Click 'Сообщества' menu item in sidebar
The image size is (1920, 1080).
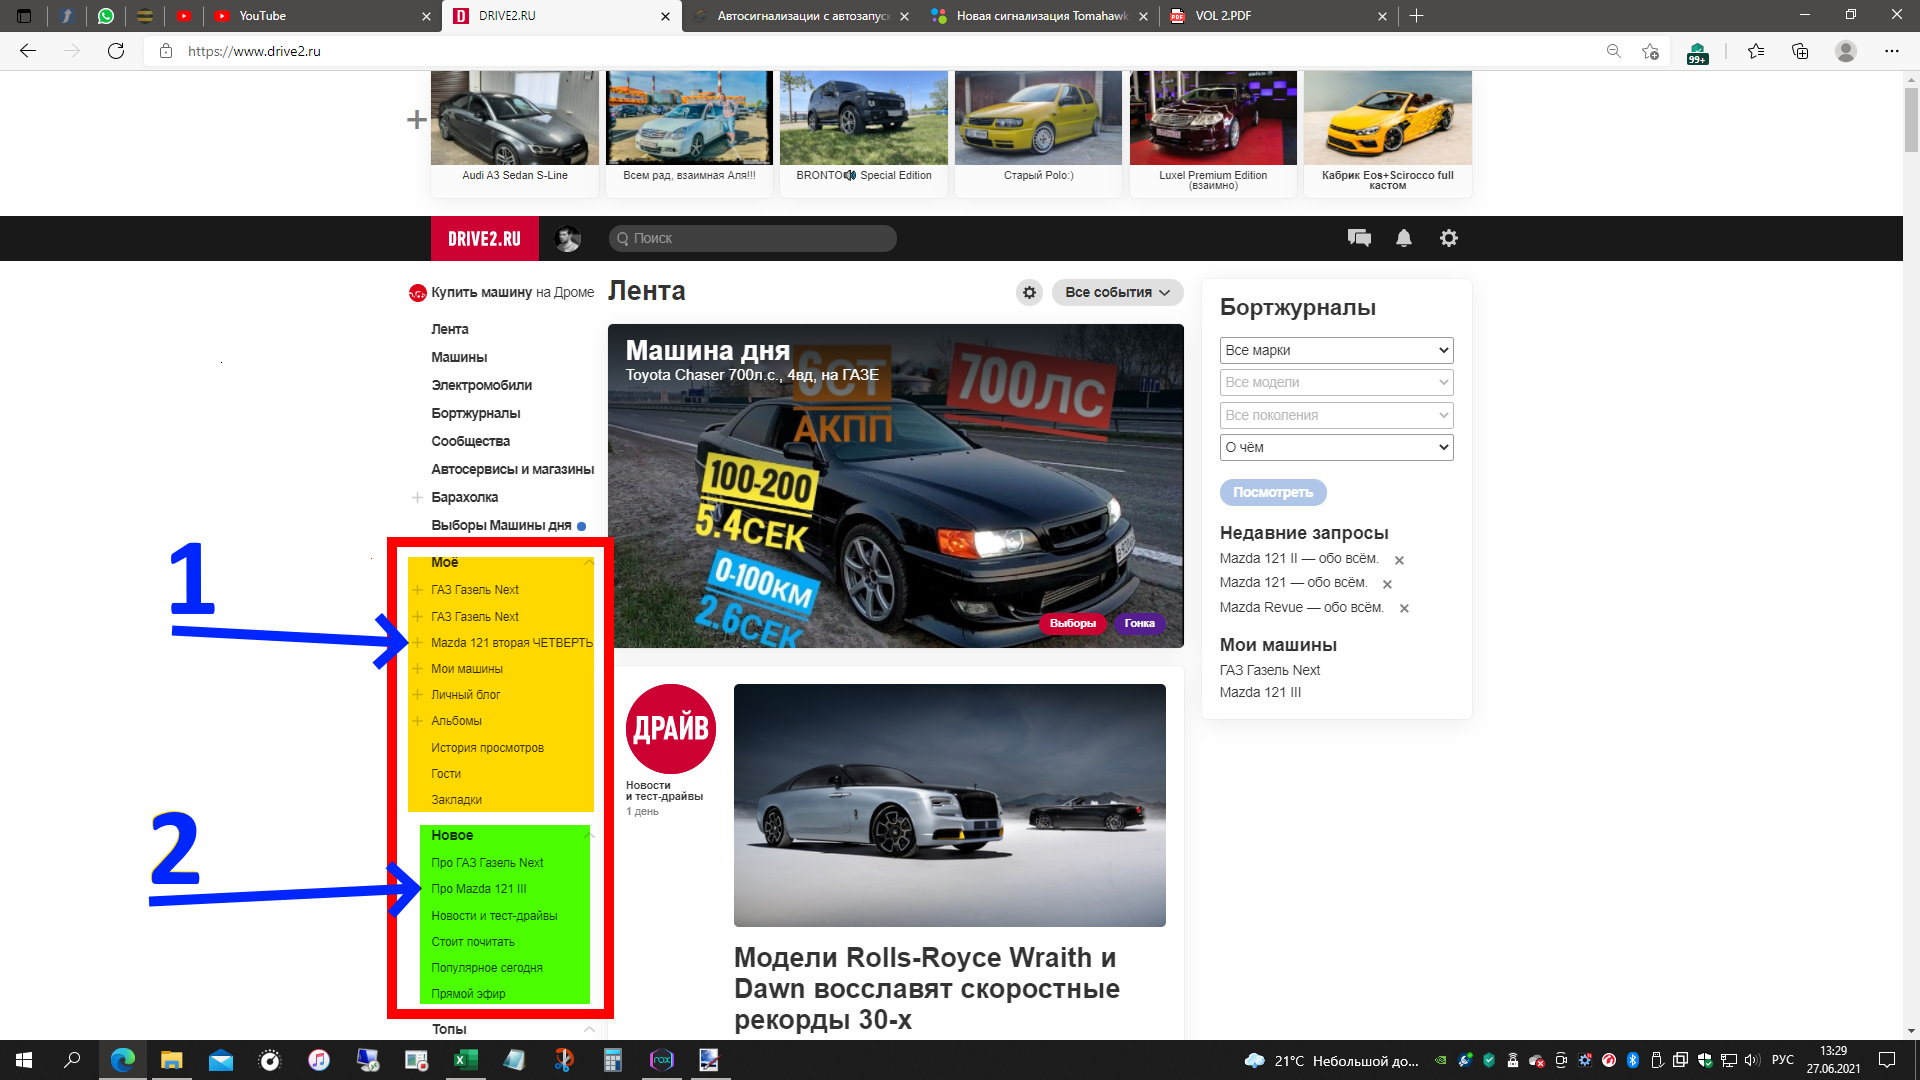pyautogui.click(x=471, y=440)
